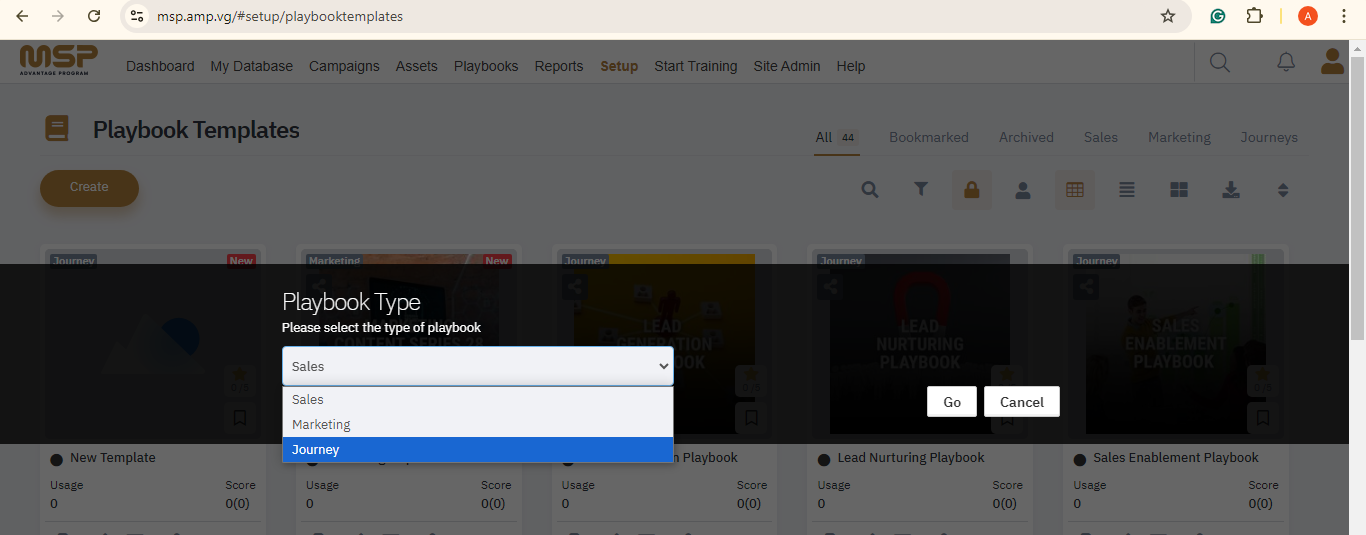
Task: Open Assets menu
Action: point(417,66)
